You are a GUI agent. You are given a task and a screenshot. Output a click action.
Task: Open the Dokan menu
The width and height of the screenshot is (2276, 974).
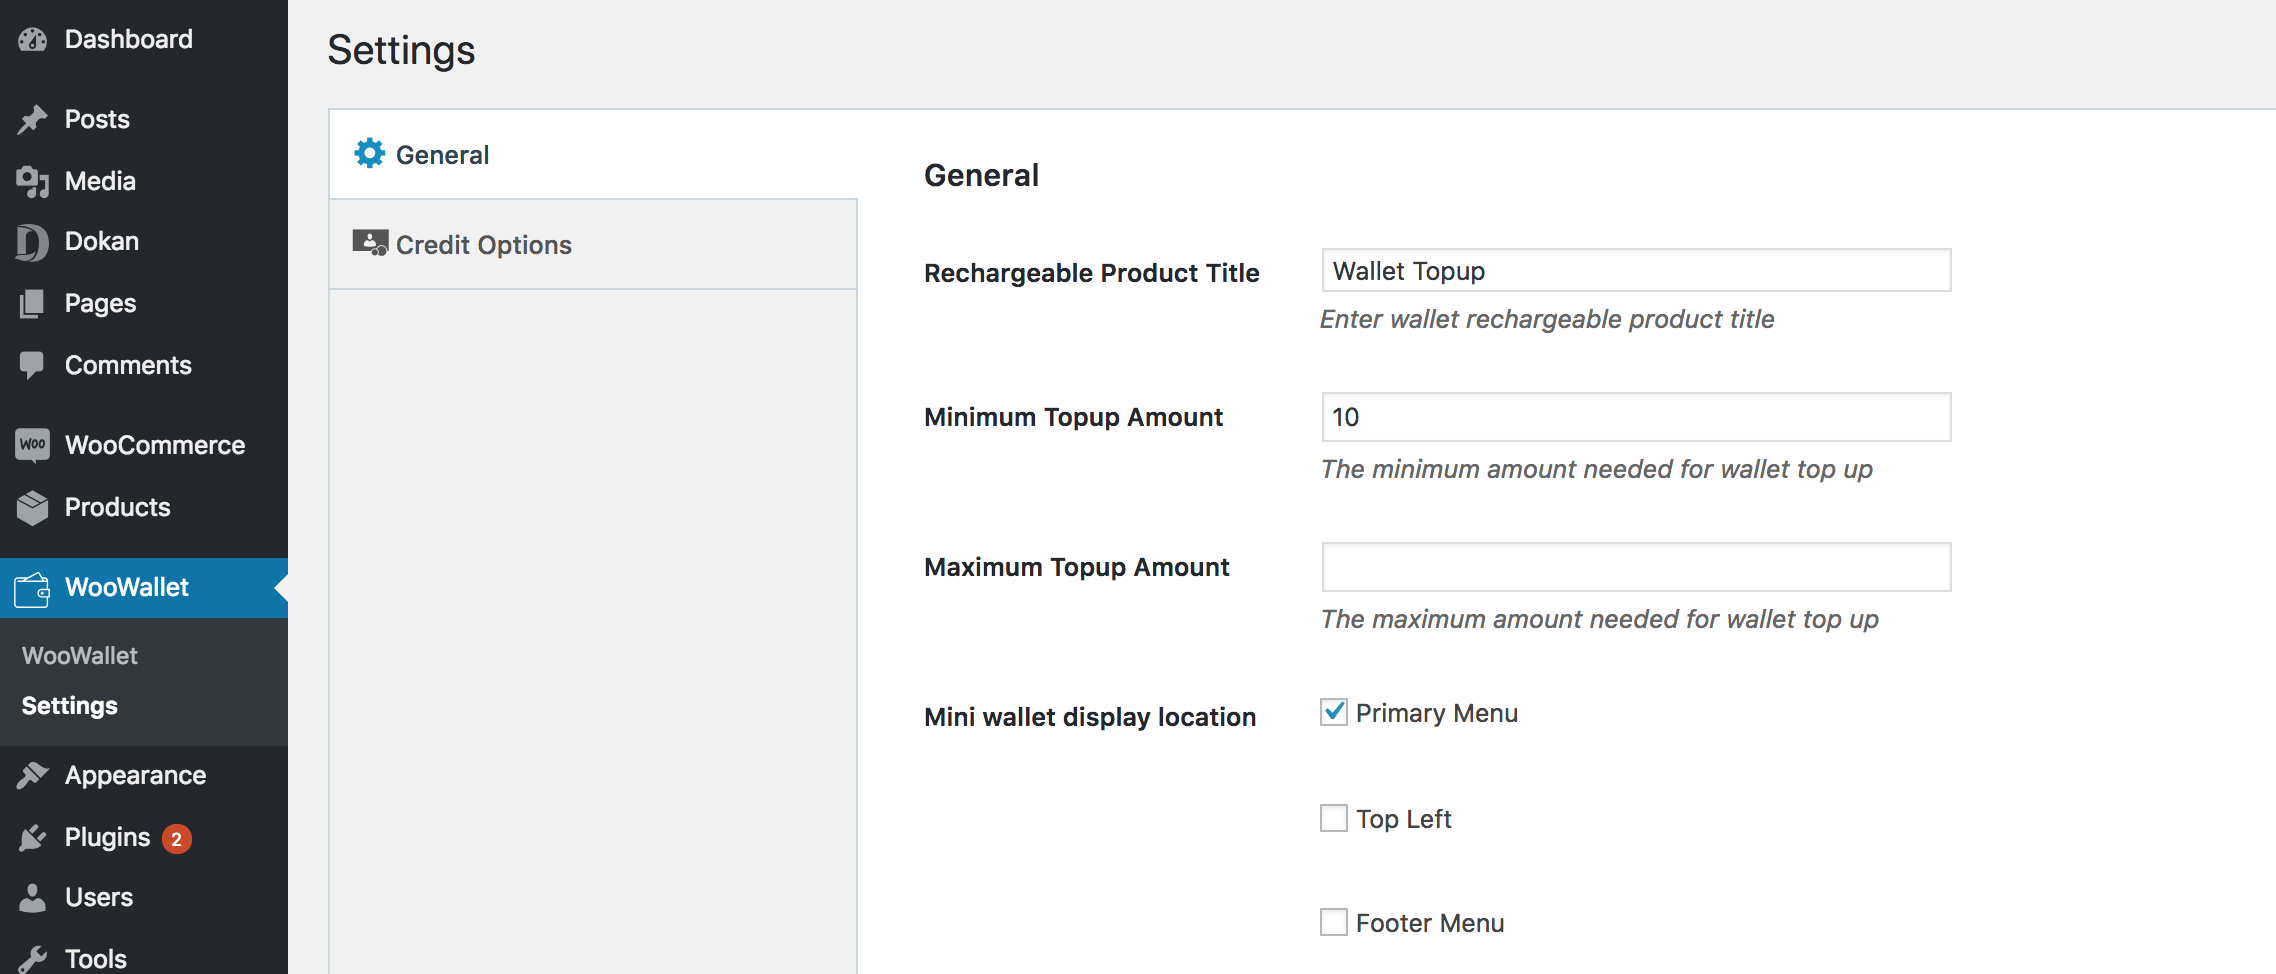(x=144, y=241)
